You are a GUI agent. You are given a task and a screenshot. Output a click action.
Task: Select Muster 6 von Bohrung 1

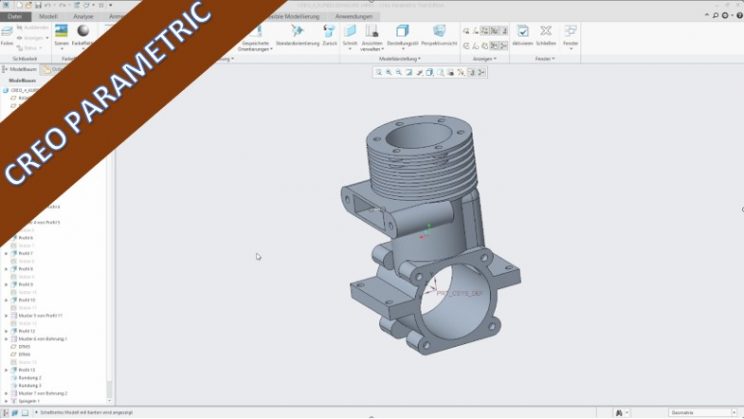(x=40, y=339)
